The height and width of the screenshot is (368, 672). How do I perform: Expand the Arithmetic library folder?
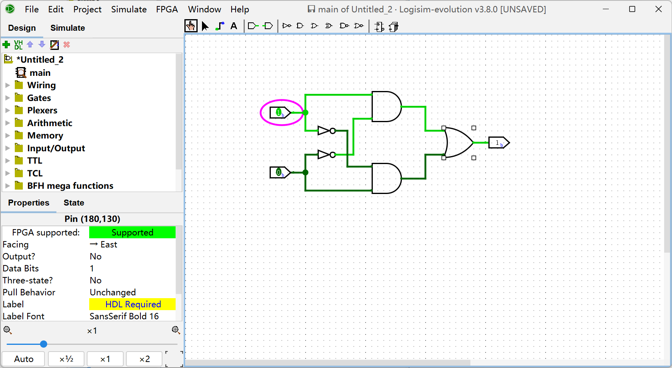click(x=7, y=123)
